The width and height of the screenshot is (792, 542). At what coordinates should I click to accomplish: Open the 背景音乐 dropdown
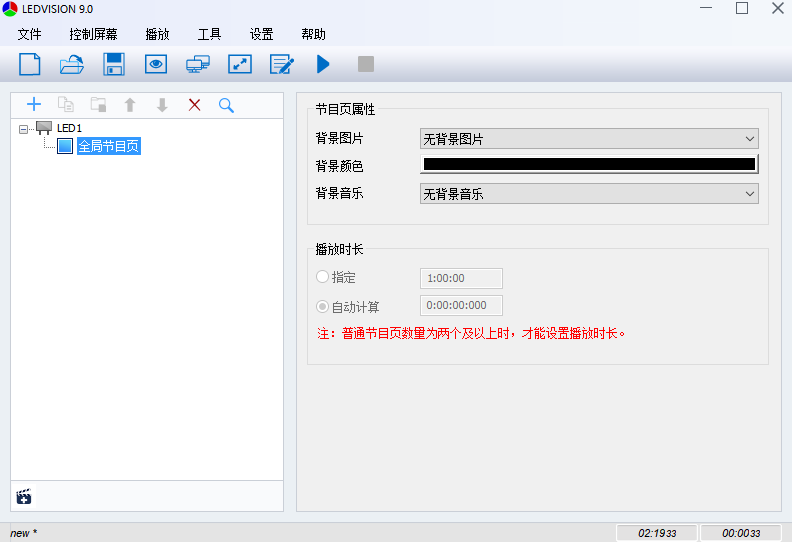tap(588, 194)
